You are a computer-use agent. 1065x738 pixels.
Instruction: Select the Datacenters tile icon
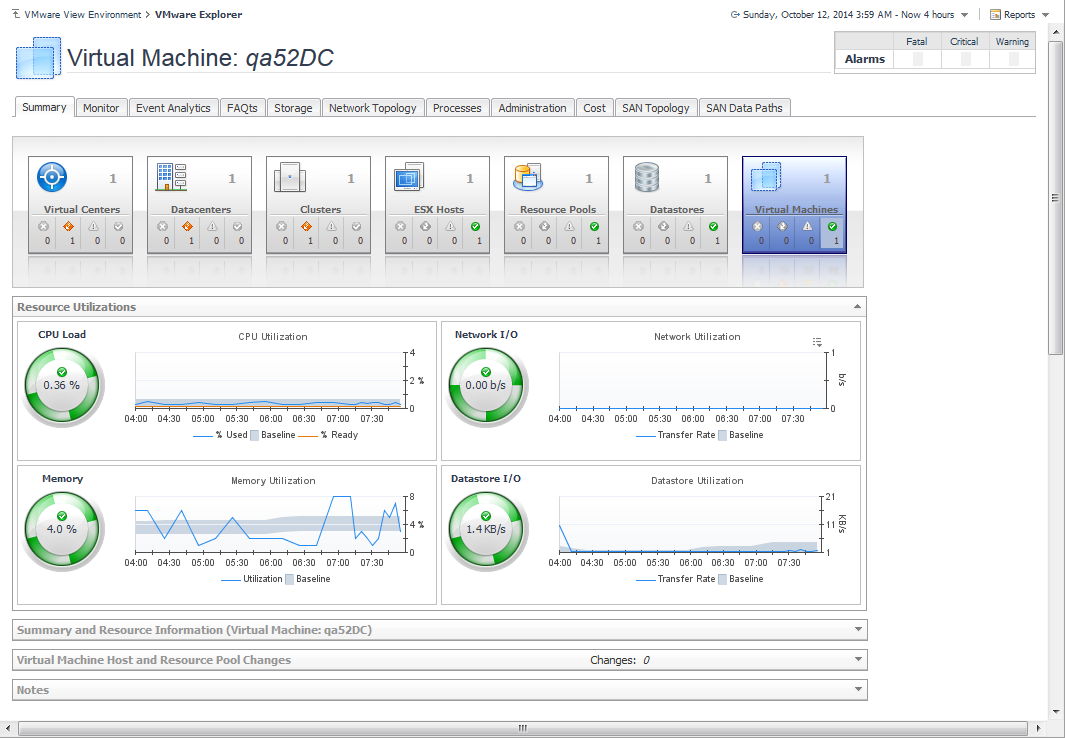click(x=171, y=178)
